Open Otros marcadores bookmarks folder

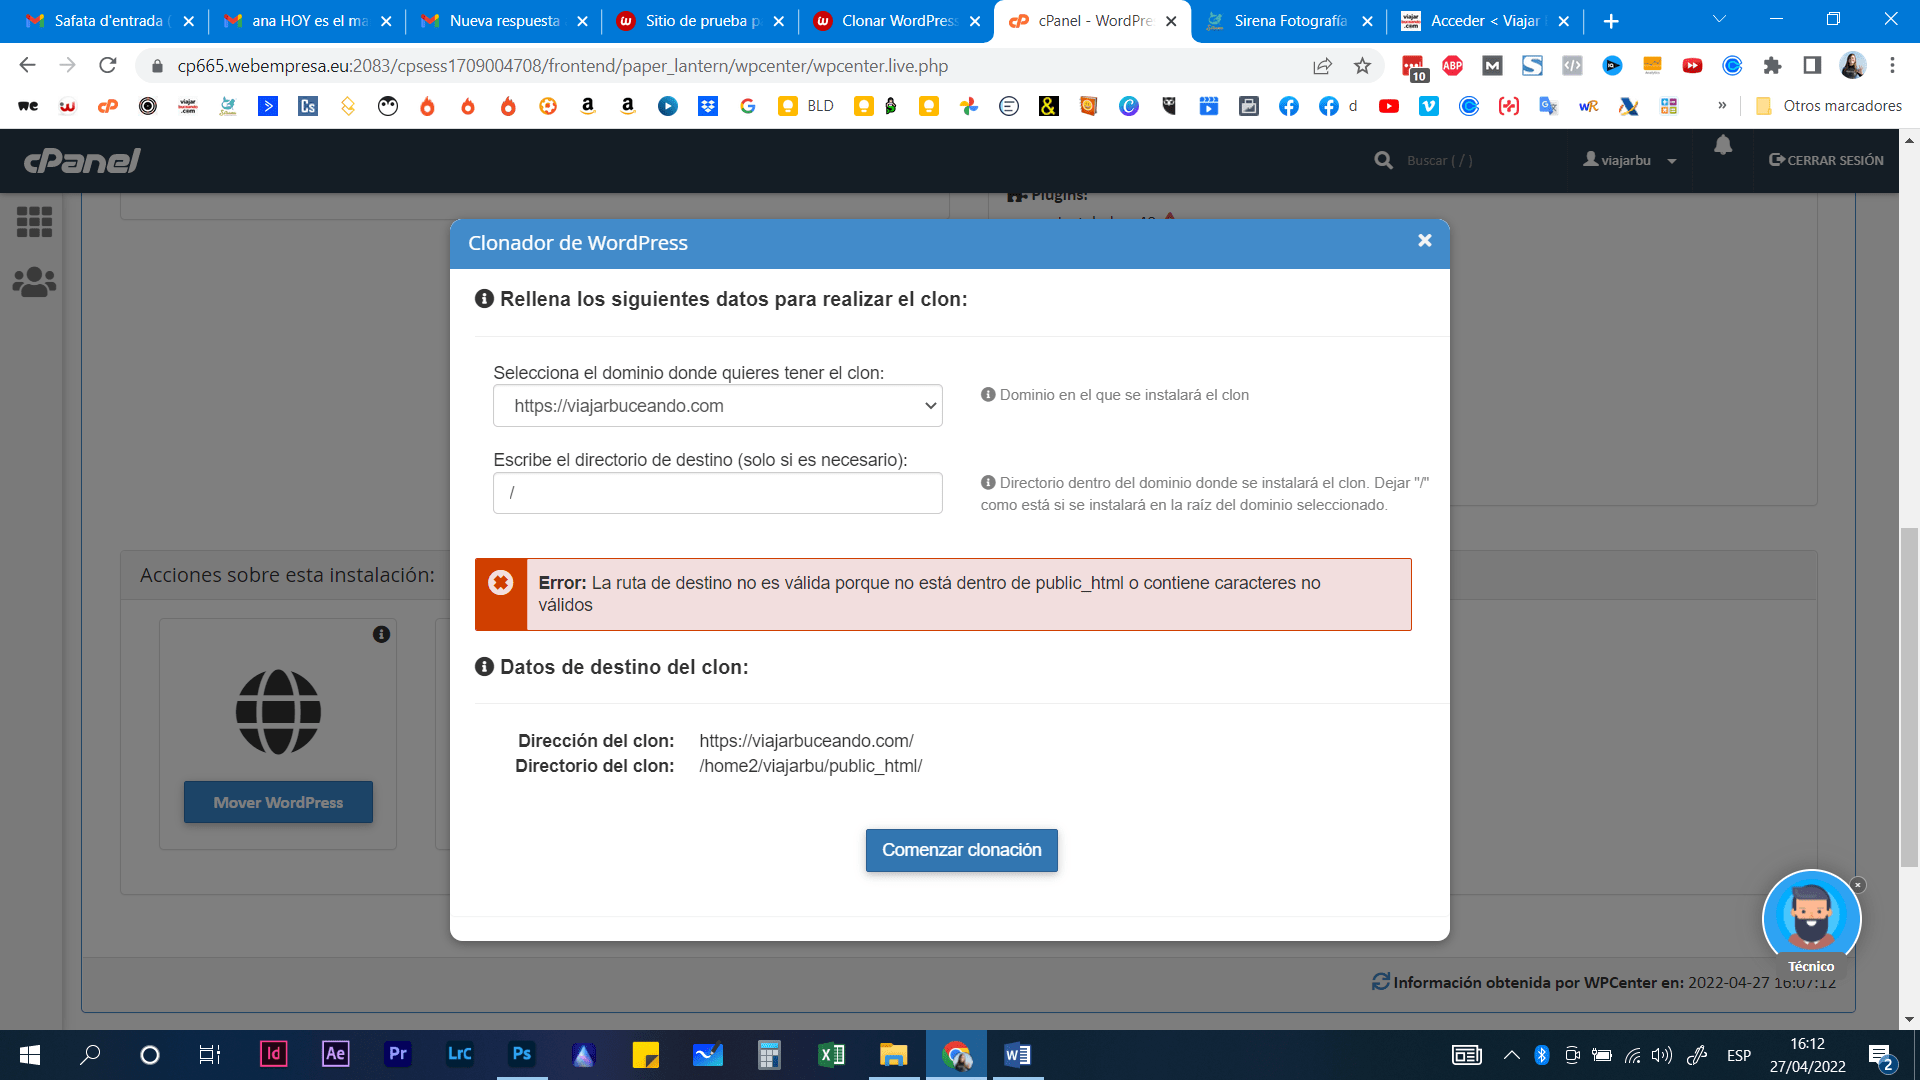(1829, 106)
